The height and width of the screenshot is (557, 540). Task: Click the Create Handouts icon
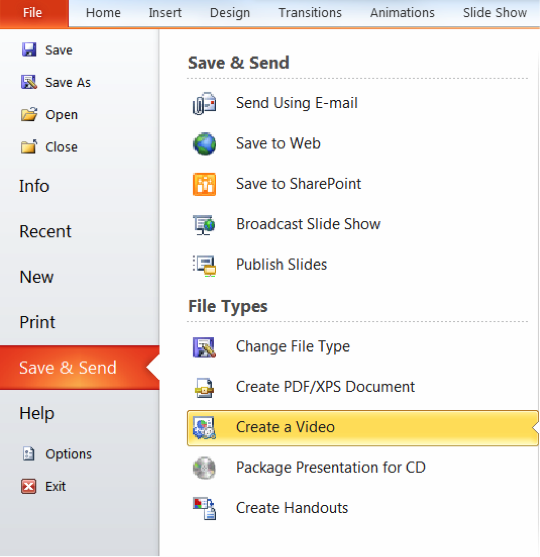(x=204, y=508)
